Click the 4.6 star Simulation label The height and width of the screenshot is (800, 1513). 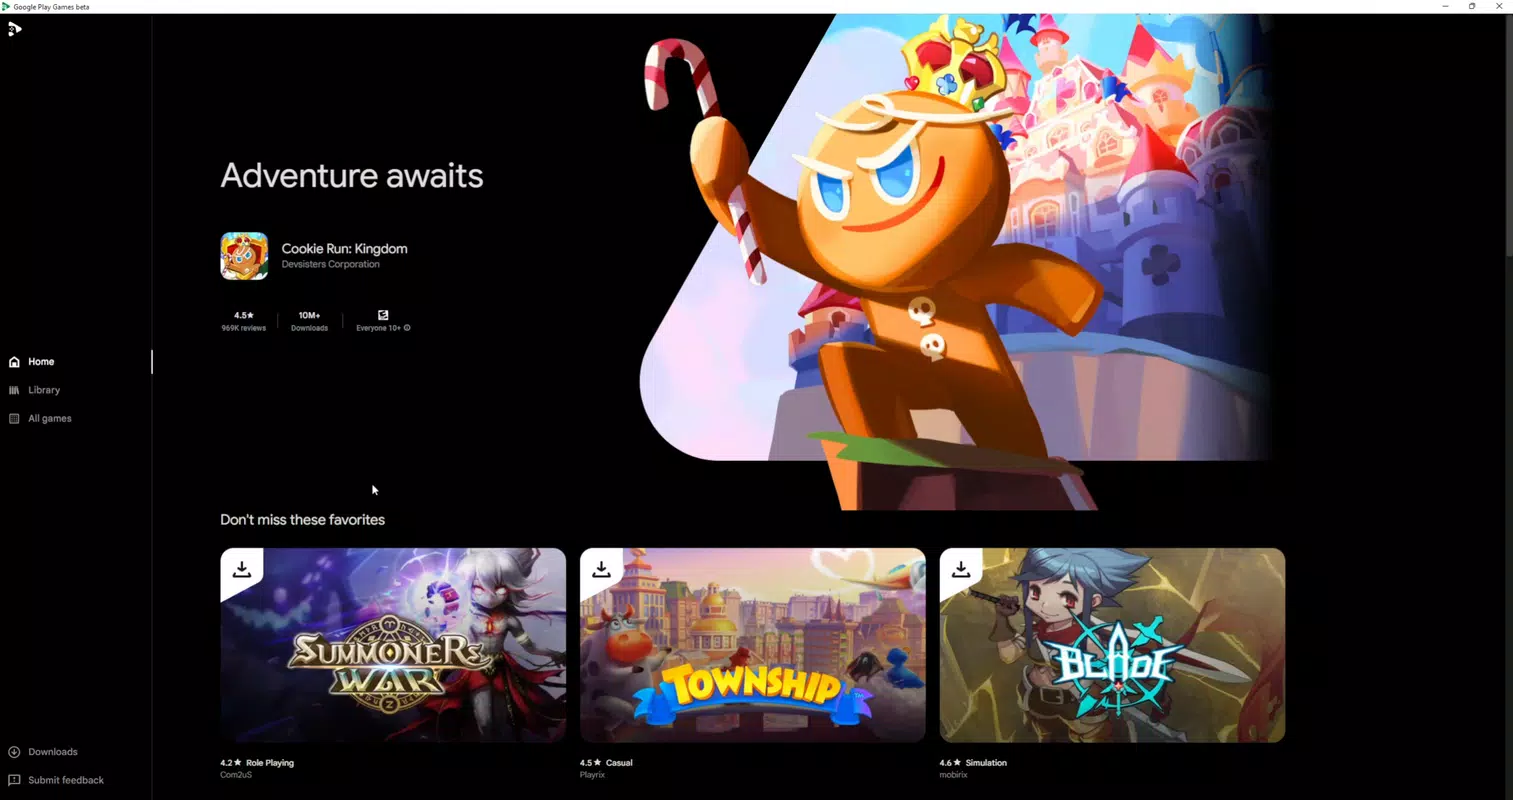click(x=973, y=763)
